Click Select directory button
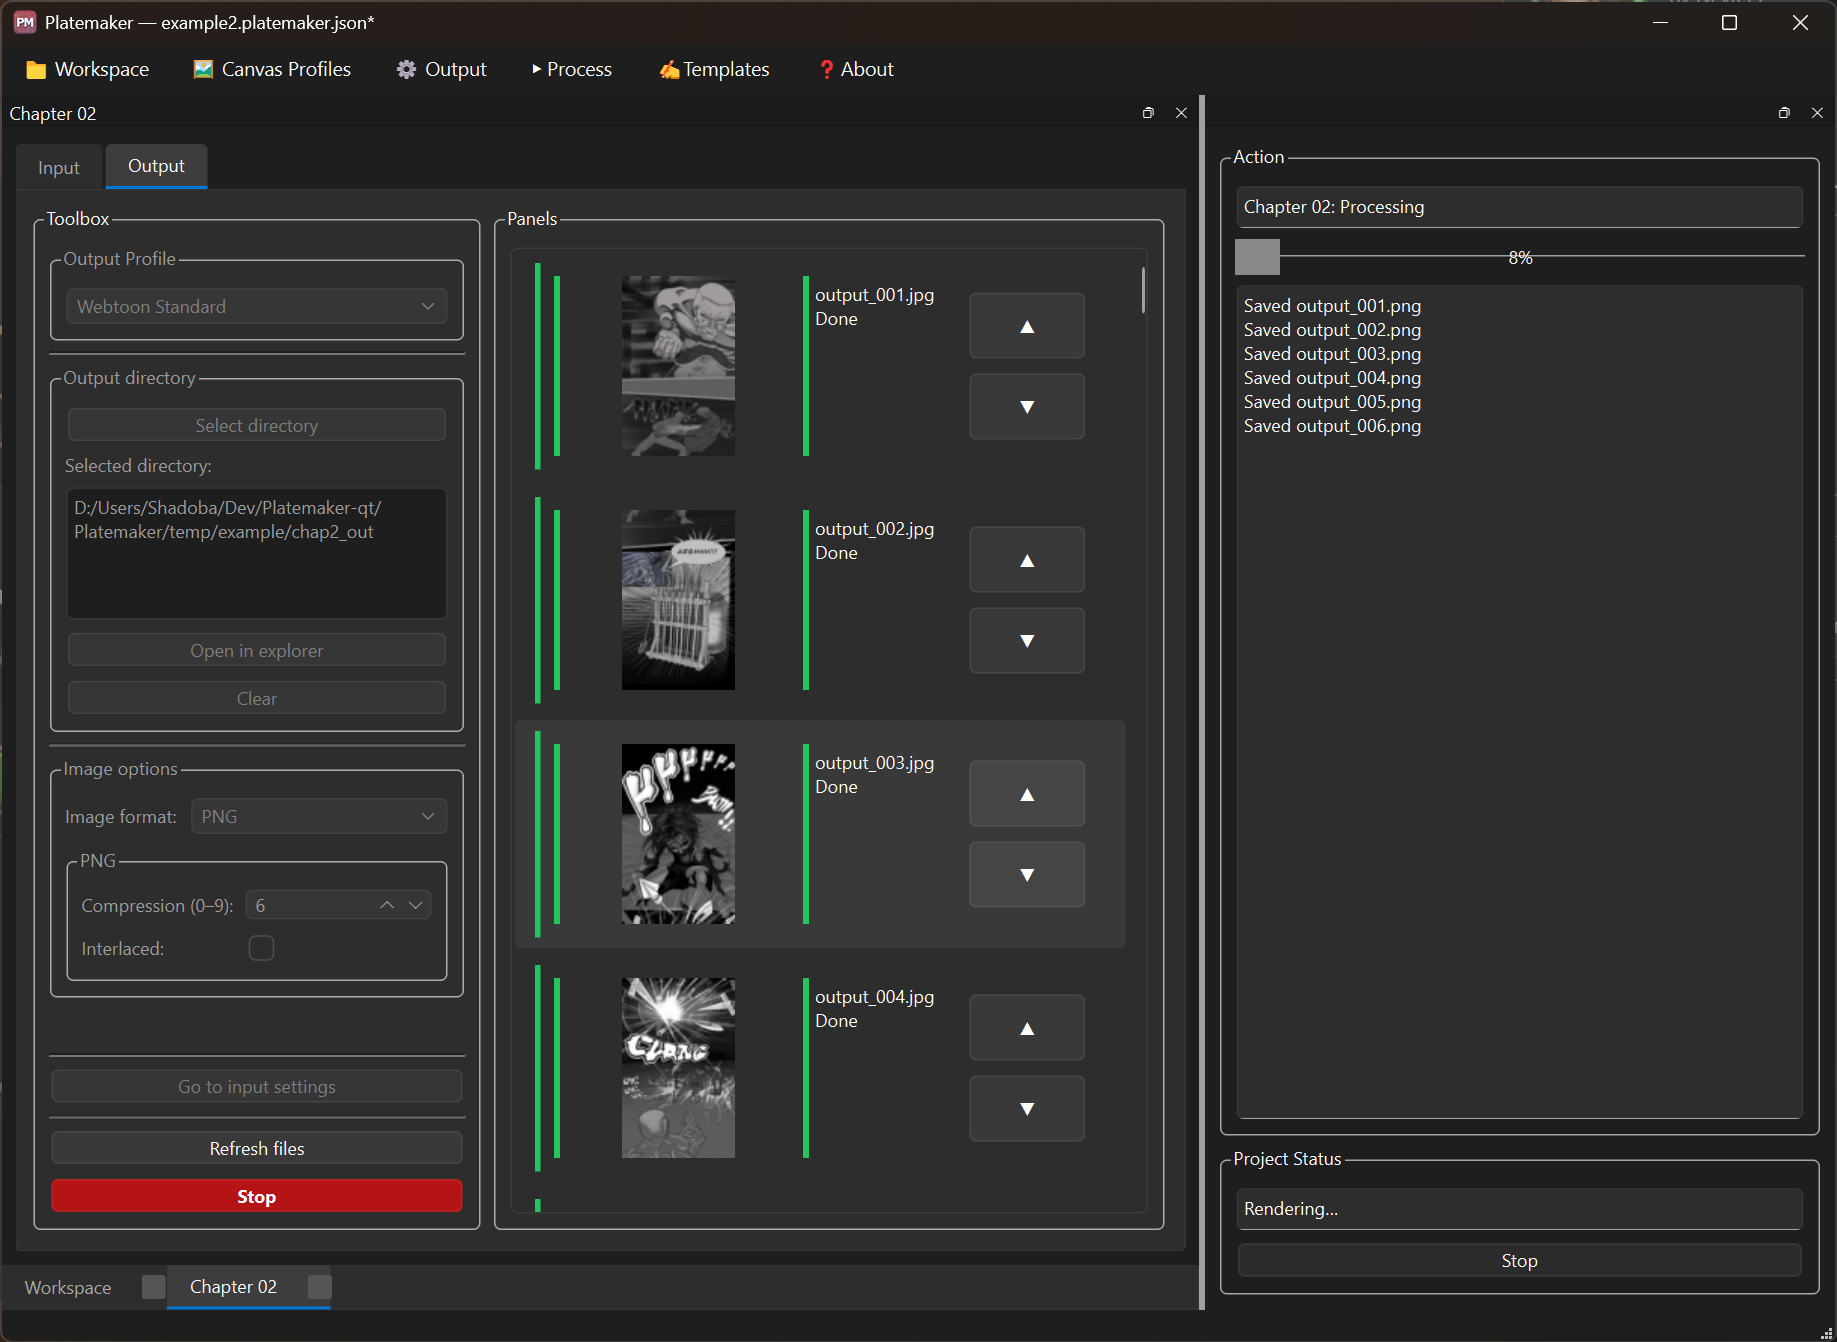The width and height of the screenshot is (1837, 1342). coord(257,425)
